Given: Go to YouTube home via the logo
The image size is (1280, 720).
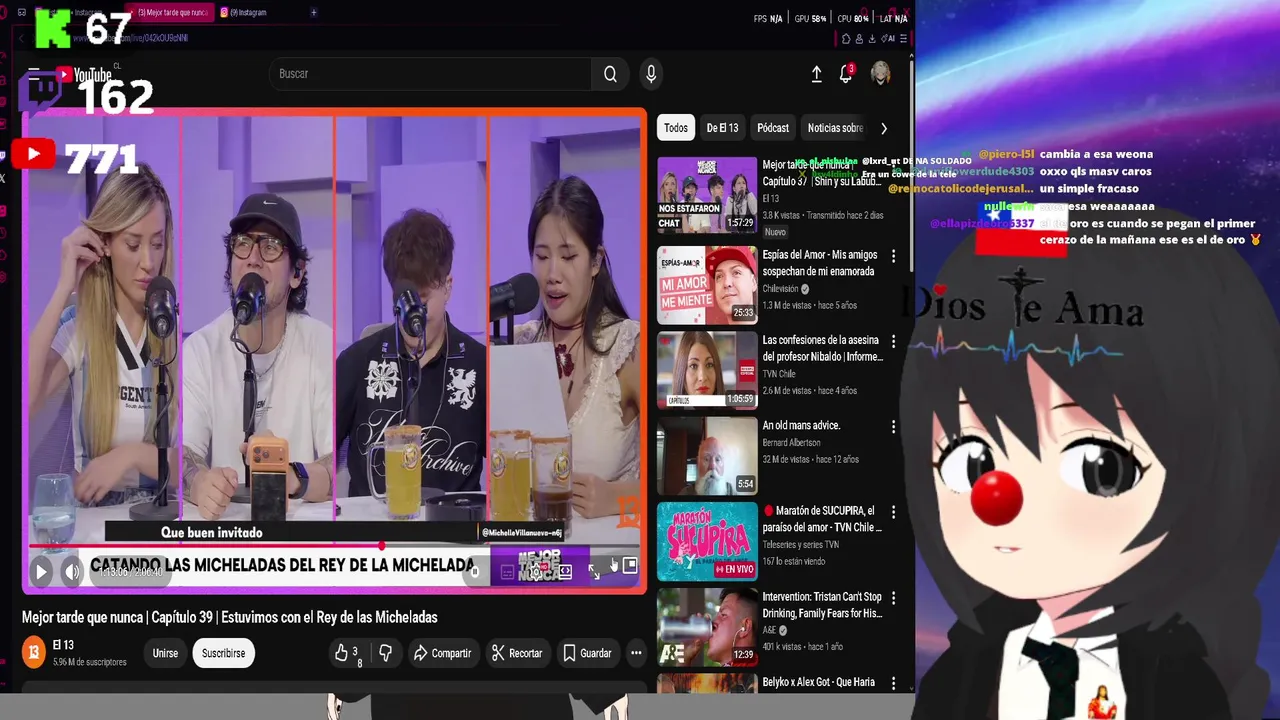Looking at the screenshot, I should point(86,75).
